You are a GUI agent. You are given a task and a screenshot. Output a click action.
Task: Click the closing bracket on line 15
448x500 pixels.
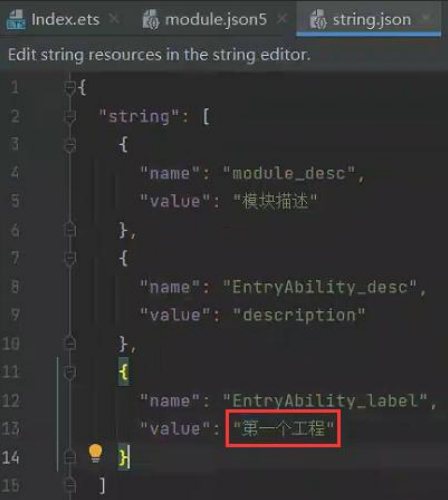click(102, 485)
